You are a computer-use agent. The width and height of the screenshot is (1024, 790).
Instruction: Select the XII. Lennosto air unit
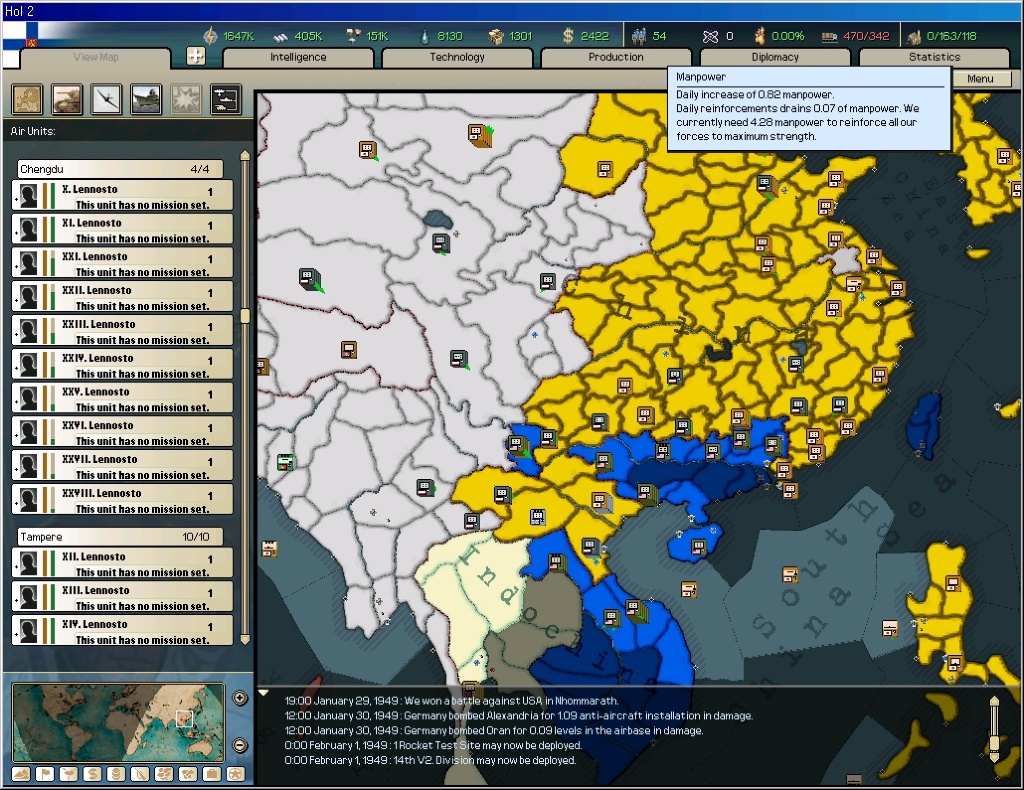(122, 563)
